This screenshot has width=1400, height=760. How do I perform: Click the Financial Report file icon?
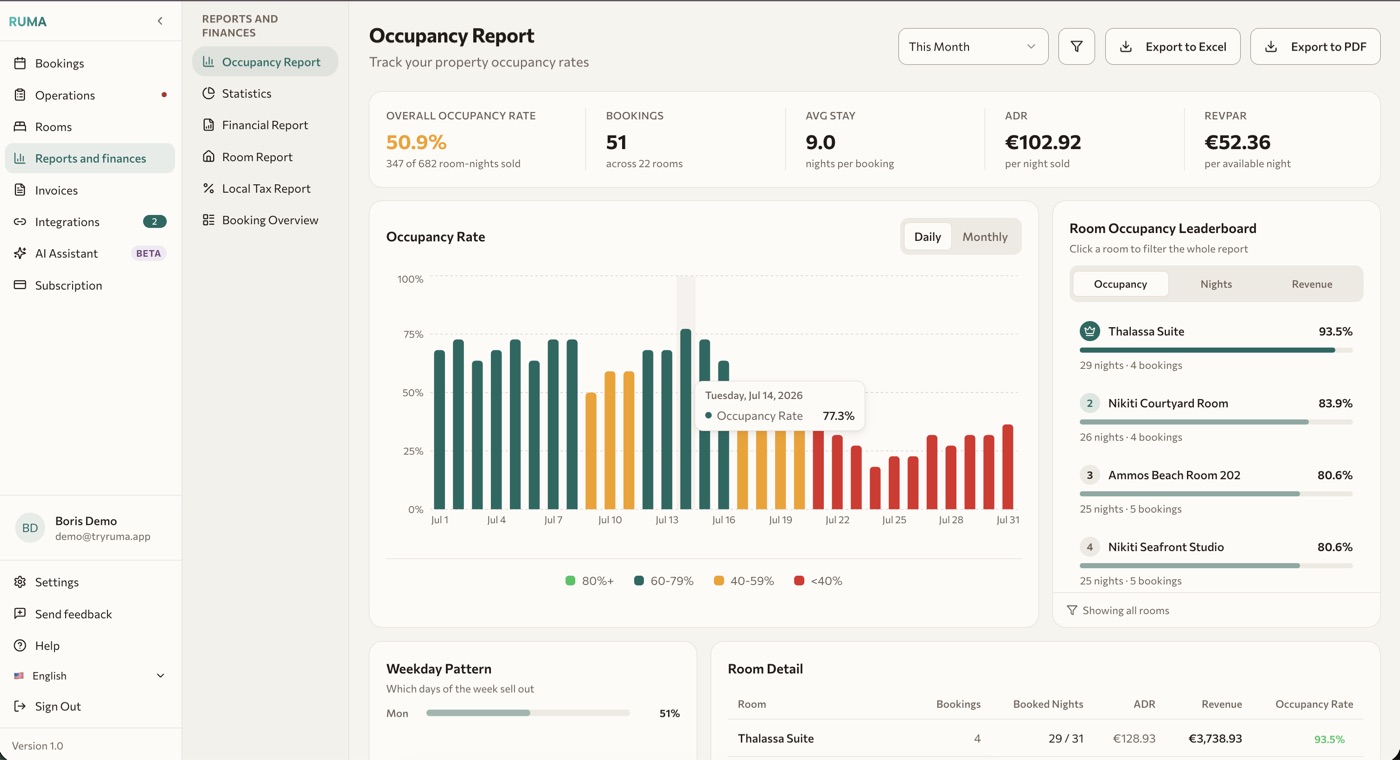coord(208,125)
